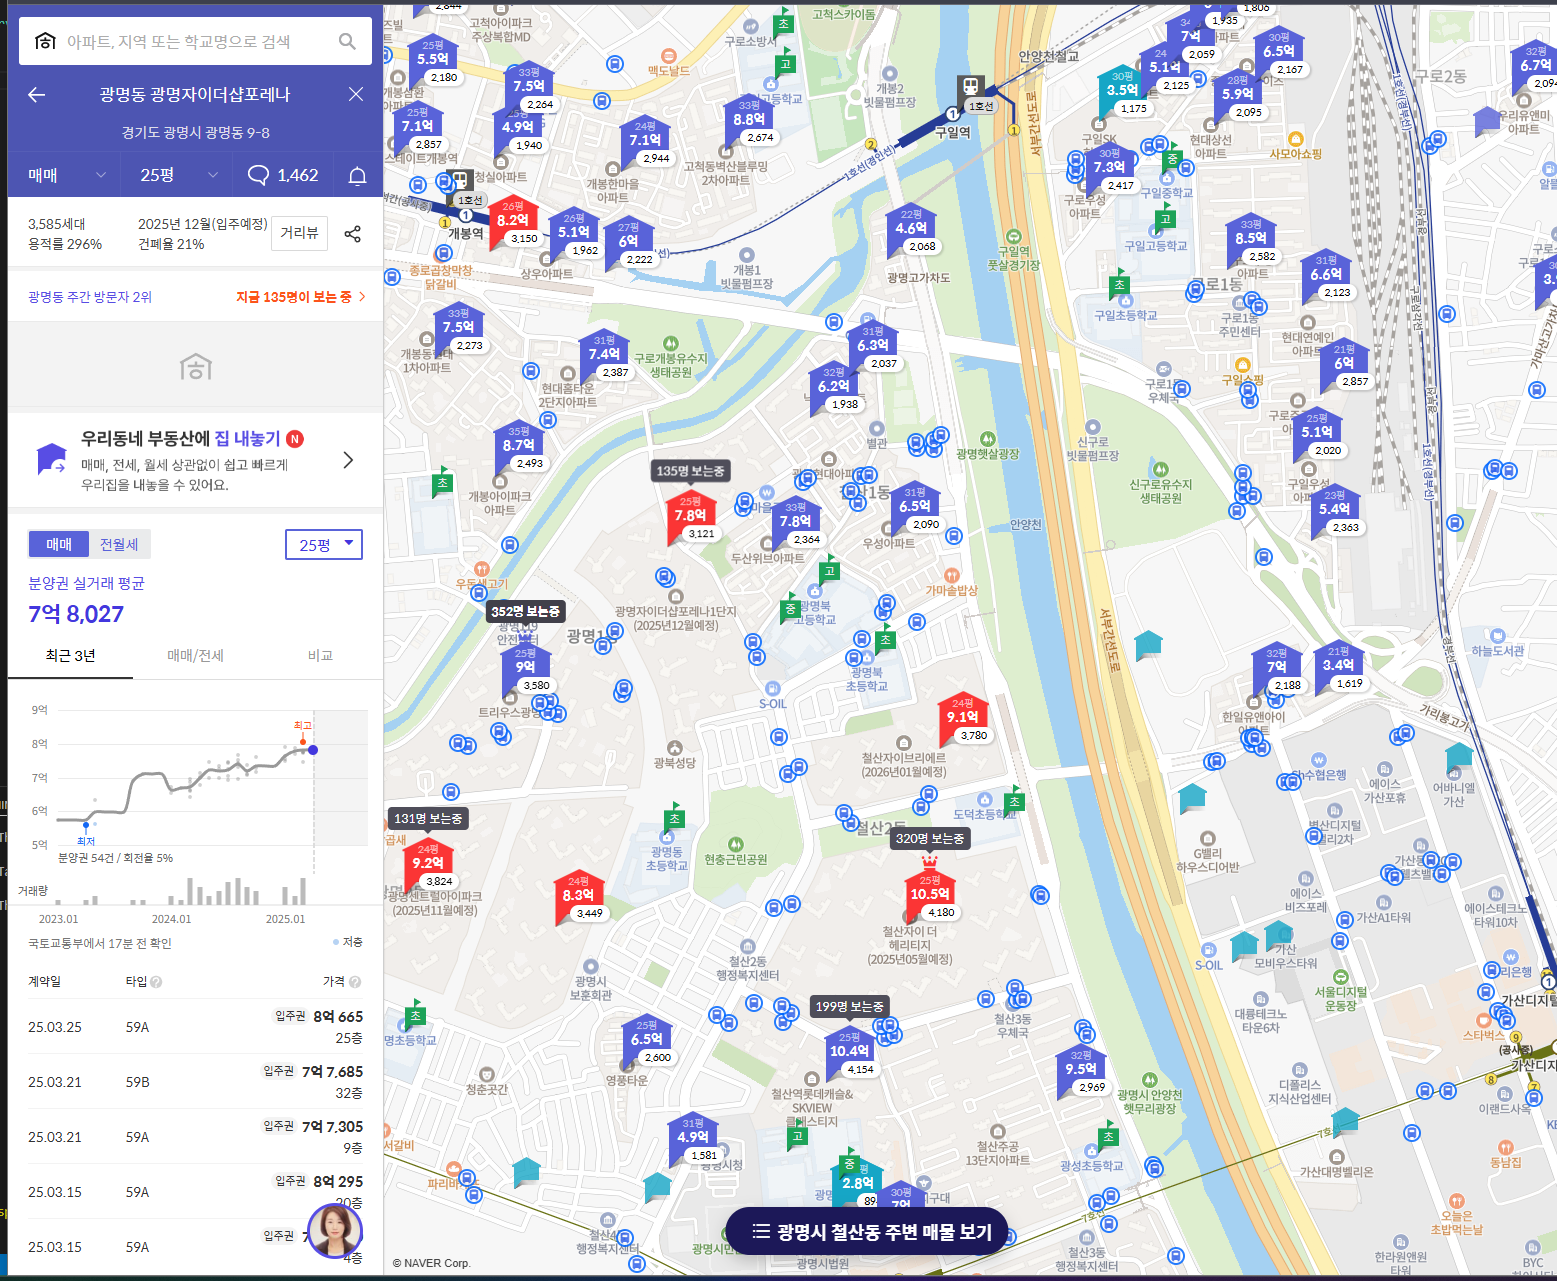This screenshot has width=1557, height=1281.
Task: Switch to the 비교 tab
Action: click(320, 655)
